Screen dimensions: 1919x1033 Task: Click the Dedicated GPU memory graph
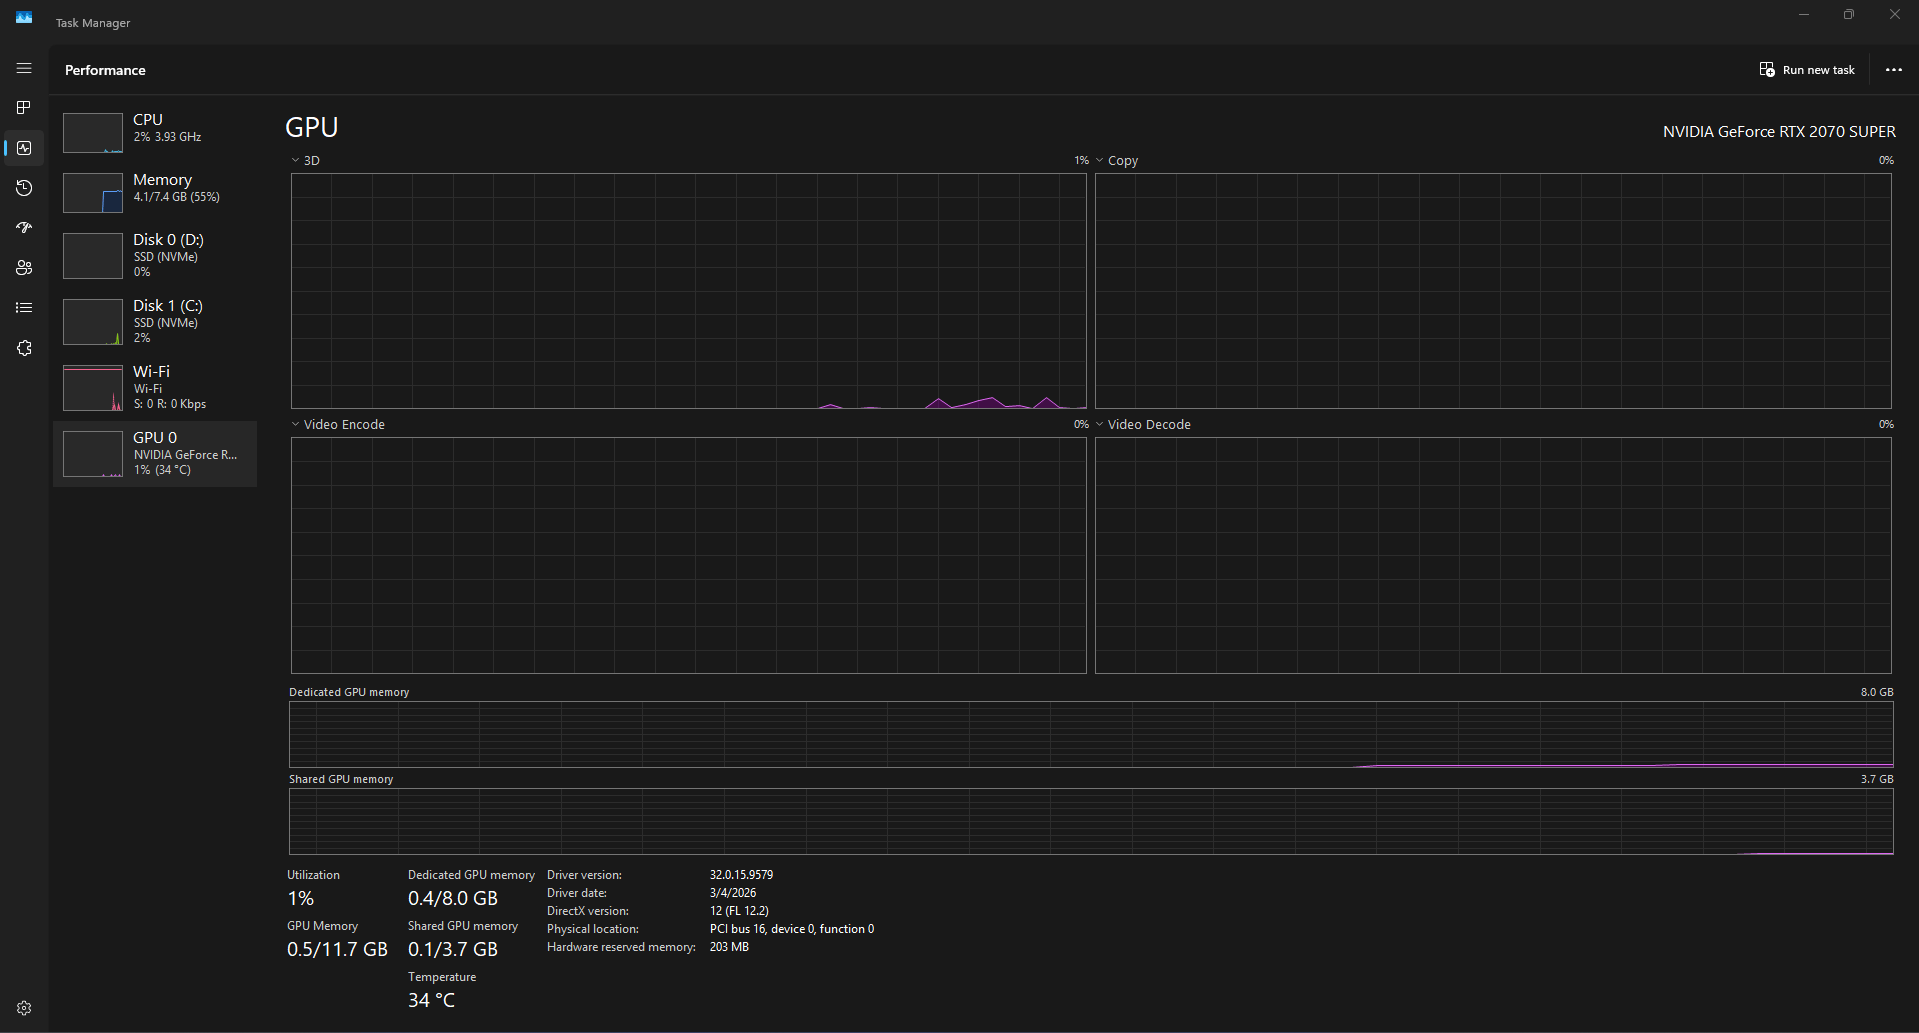click(x=1091, y=734)
